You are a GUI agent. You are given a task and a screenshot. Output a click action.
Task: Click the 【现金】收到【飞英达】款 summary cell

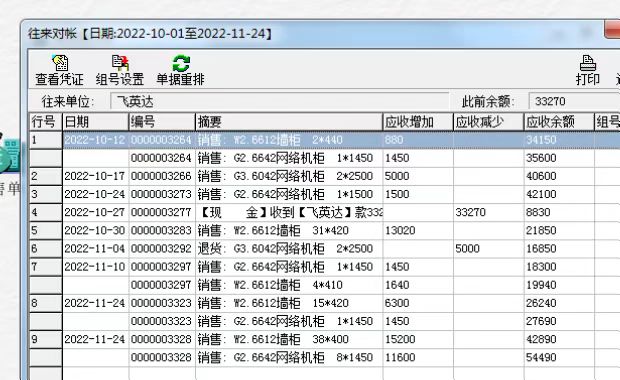click(x=290, y=212)
